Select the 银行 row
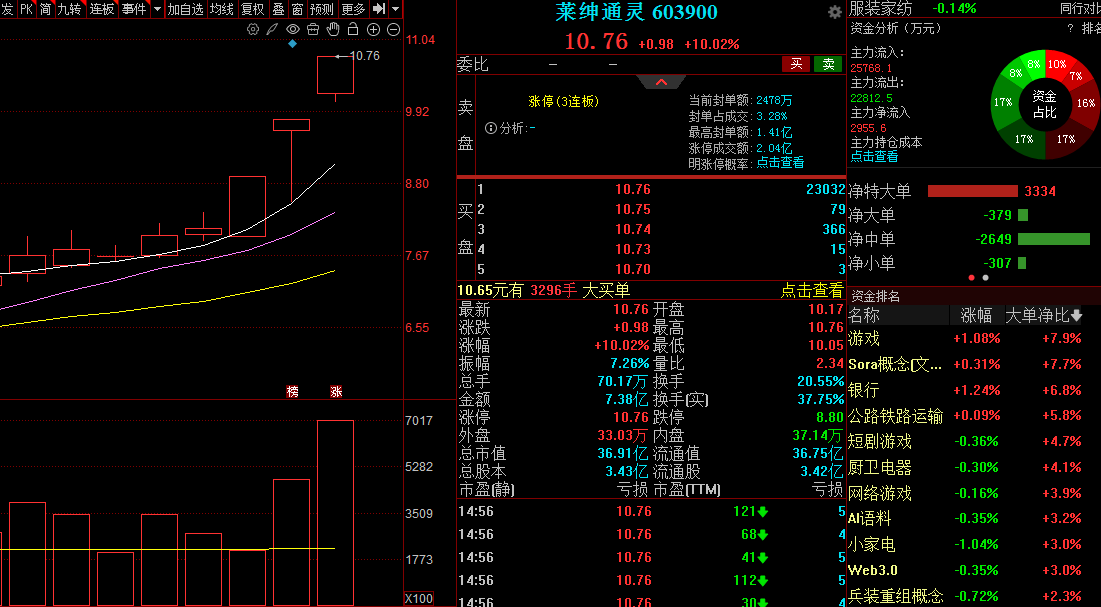 [x=974, y=390]
